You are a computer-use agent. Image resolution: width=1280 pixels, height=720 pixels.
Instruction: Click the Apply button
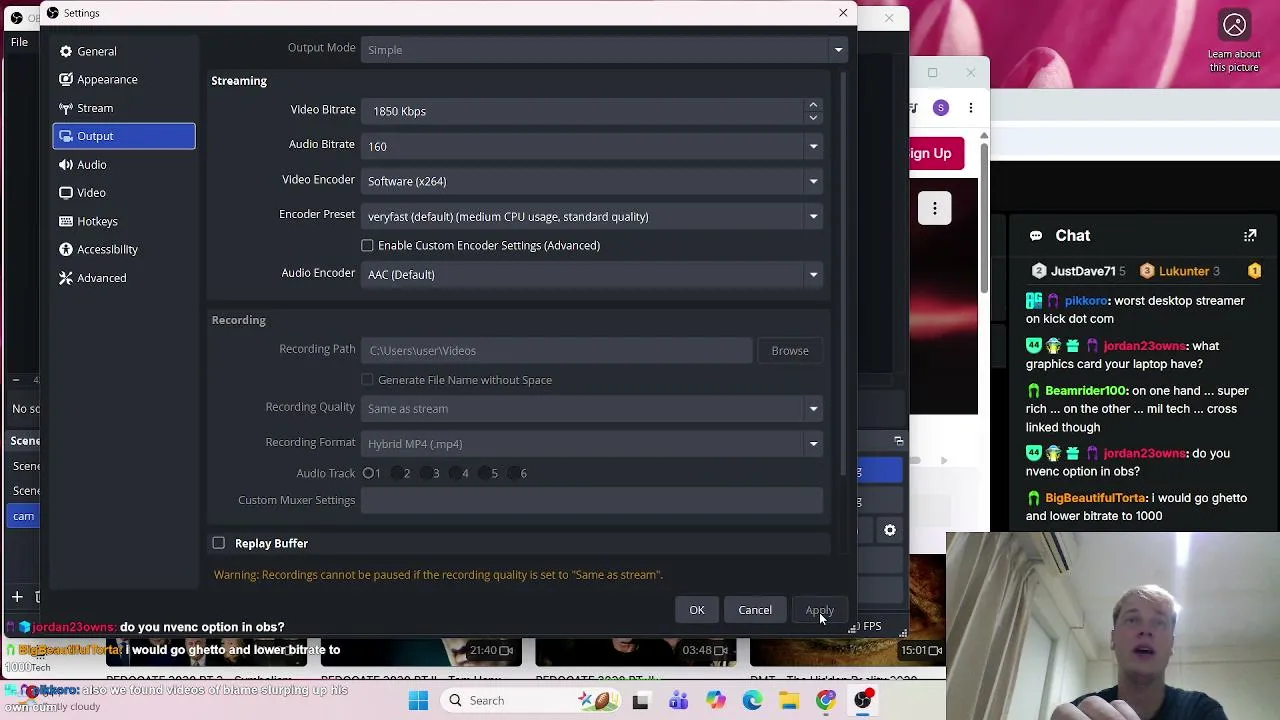tap(820, 610)
